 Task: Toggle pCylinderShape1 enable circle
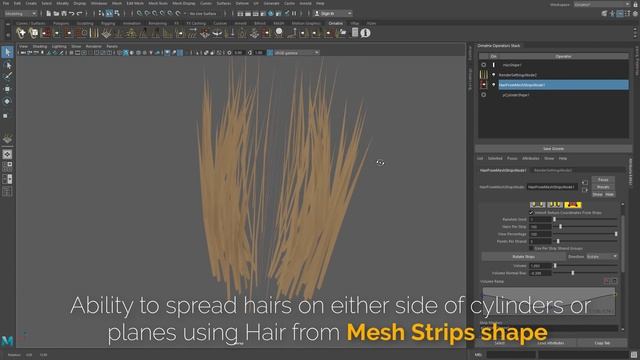click(x=484, y=95)
